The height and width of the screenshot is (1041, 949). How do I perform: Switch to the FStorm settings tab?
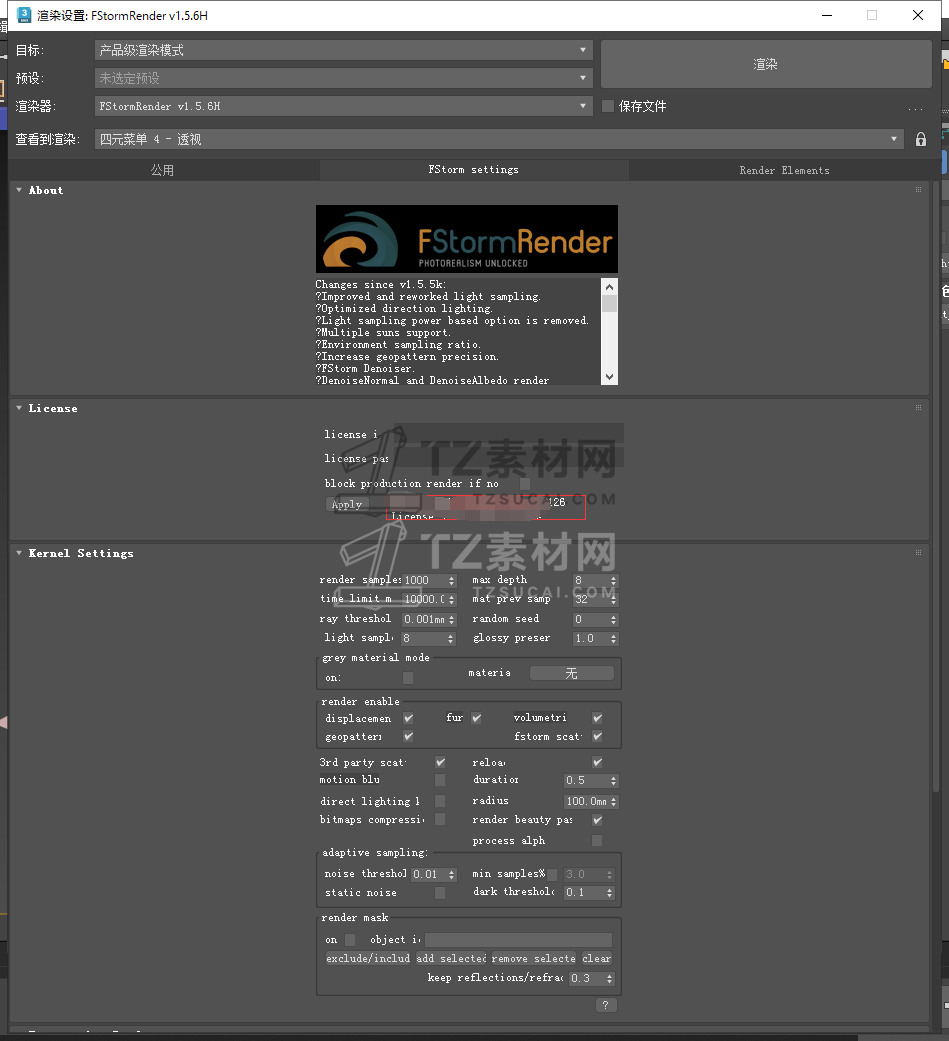[x=474, y=170]
